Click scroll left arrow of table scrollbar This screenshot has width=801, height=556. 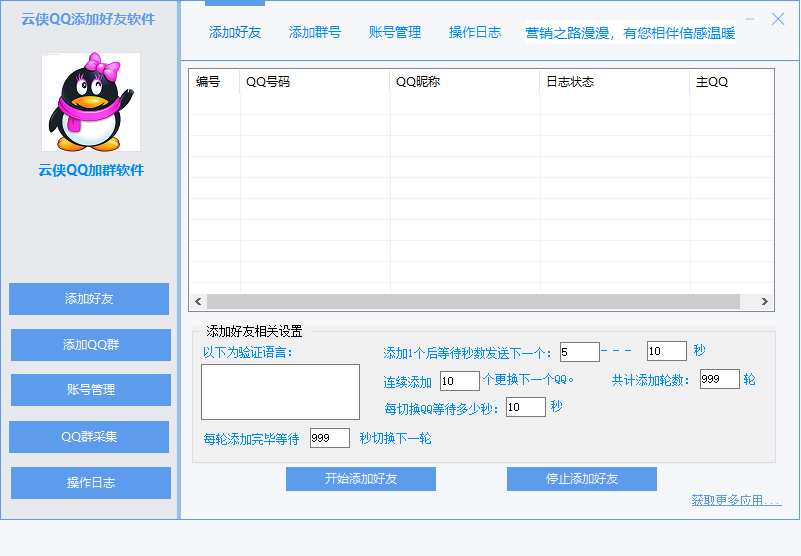pos(198,302)
